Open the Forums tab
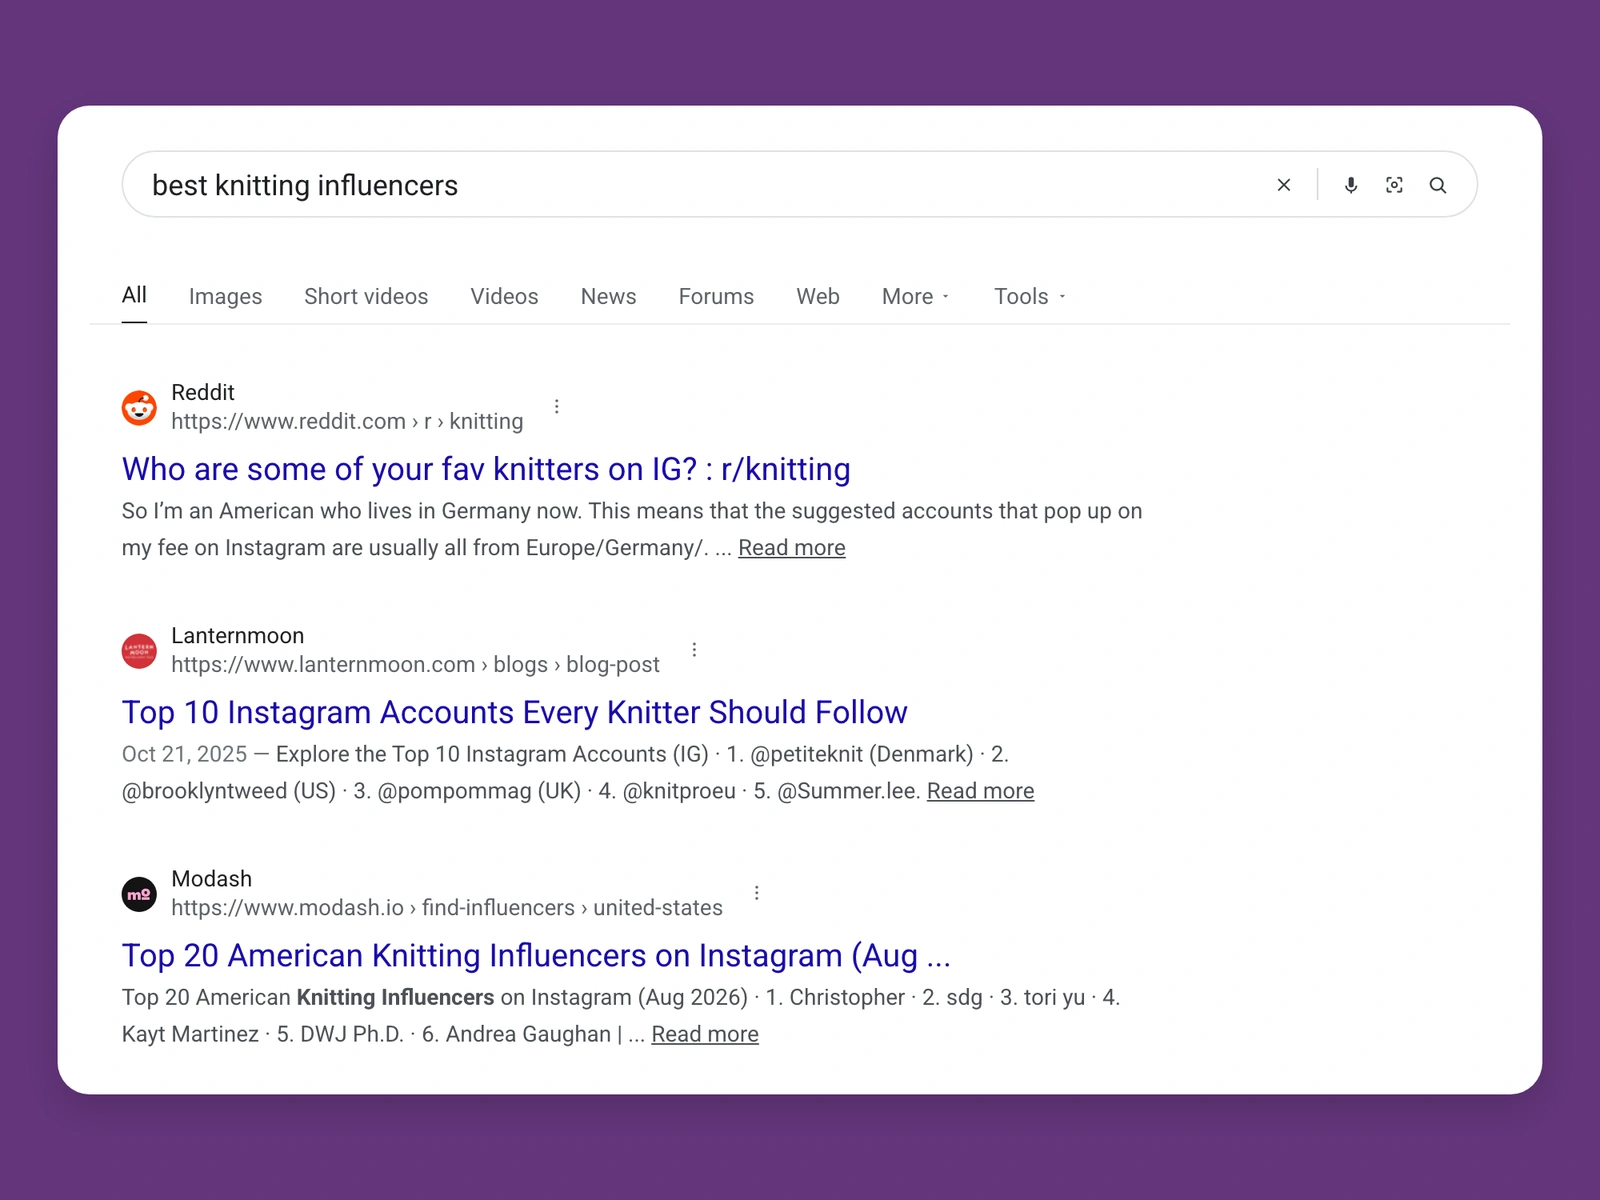 tap(716, 296)
